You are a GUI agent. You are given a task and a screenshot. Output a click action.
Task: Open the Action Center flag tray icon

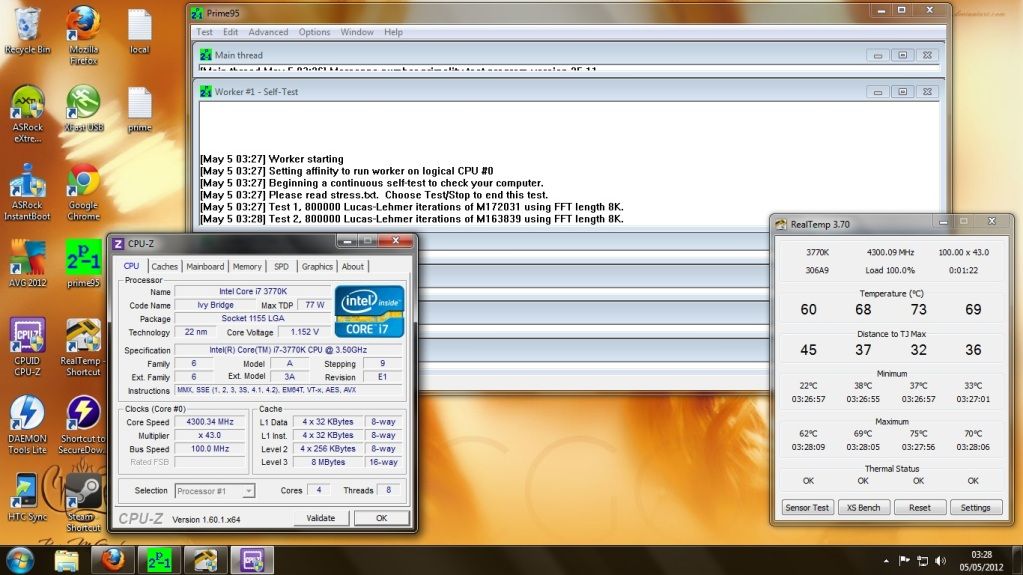coord(904,561)
